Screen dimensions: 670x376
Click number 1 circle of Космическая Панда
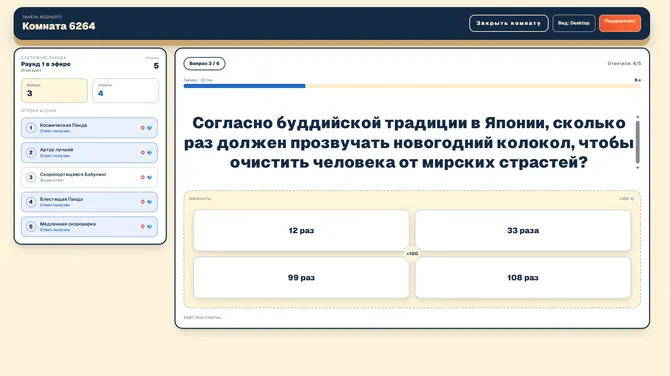pyautogui.click(x=31, y=128)
